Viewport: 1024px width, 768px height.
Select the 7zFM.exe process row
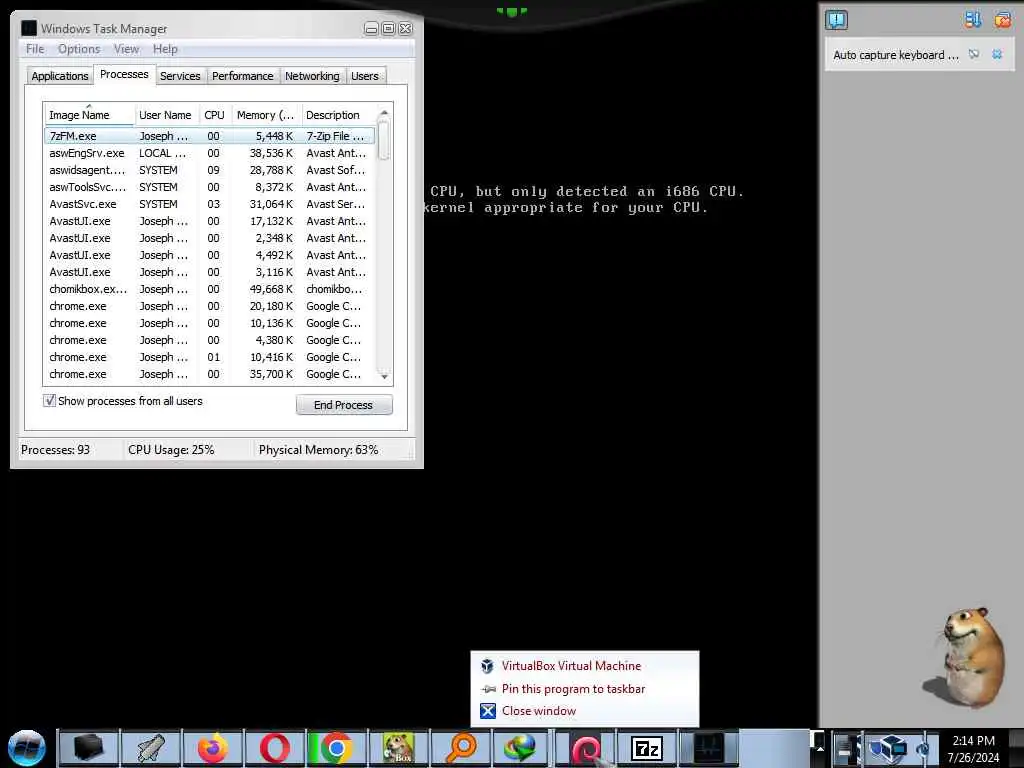210,136
